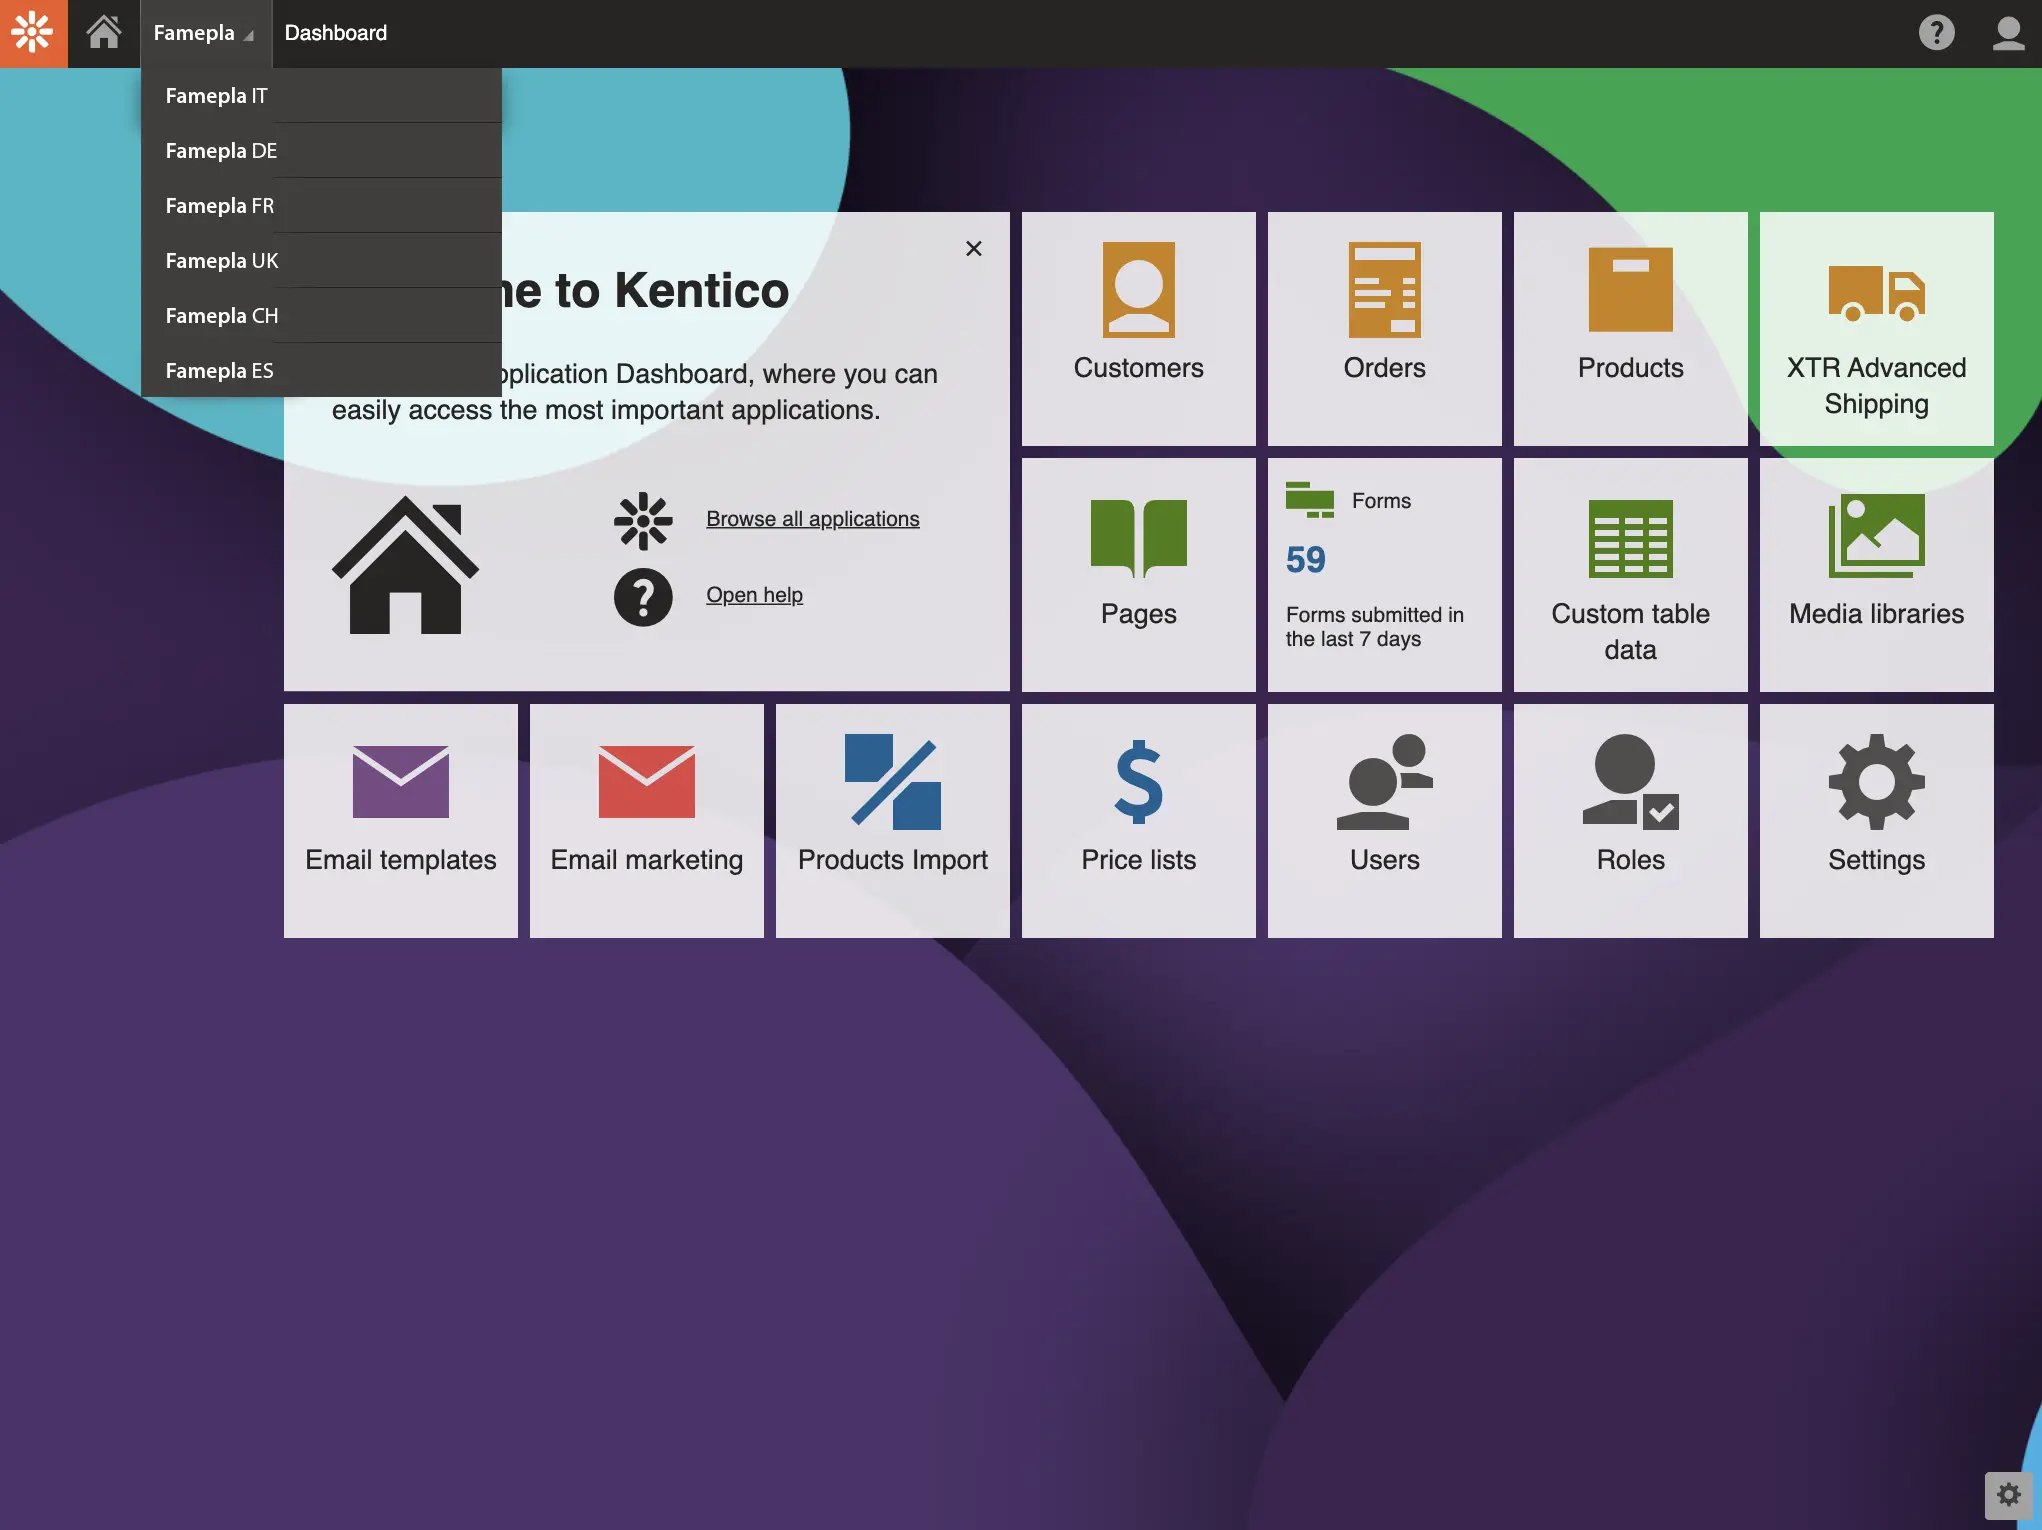Open Custom table data
The image size is (2042, 1530).
(x=1630, y=575)
